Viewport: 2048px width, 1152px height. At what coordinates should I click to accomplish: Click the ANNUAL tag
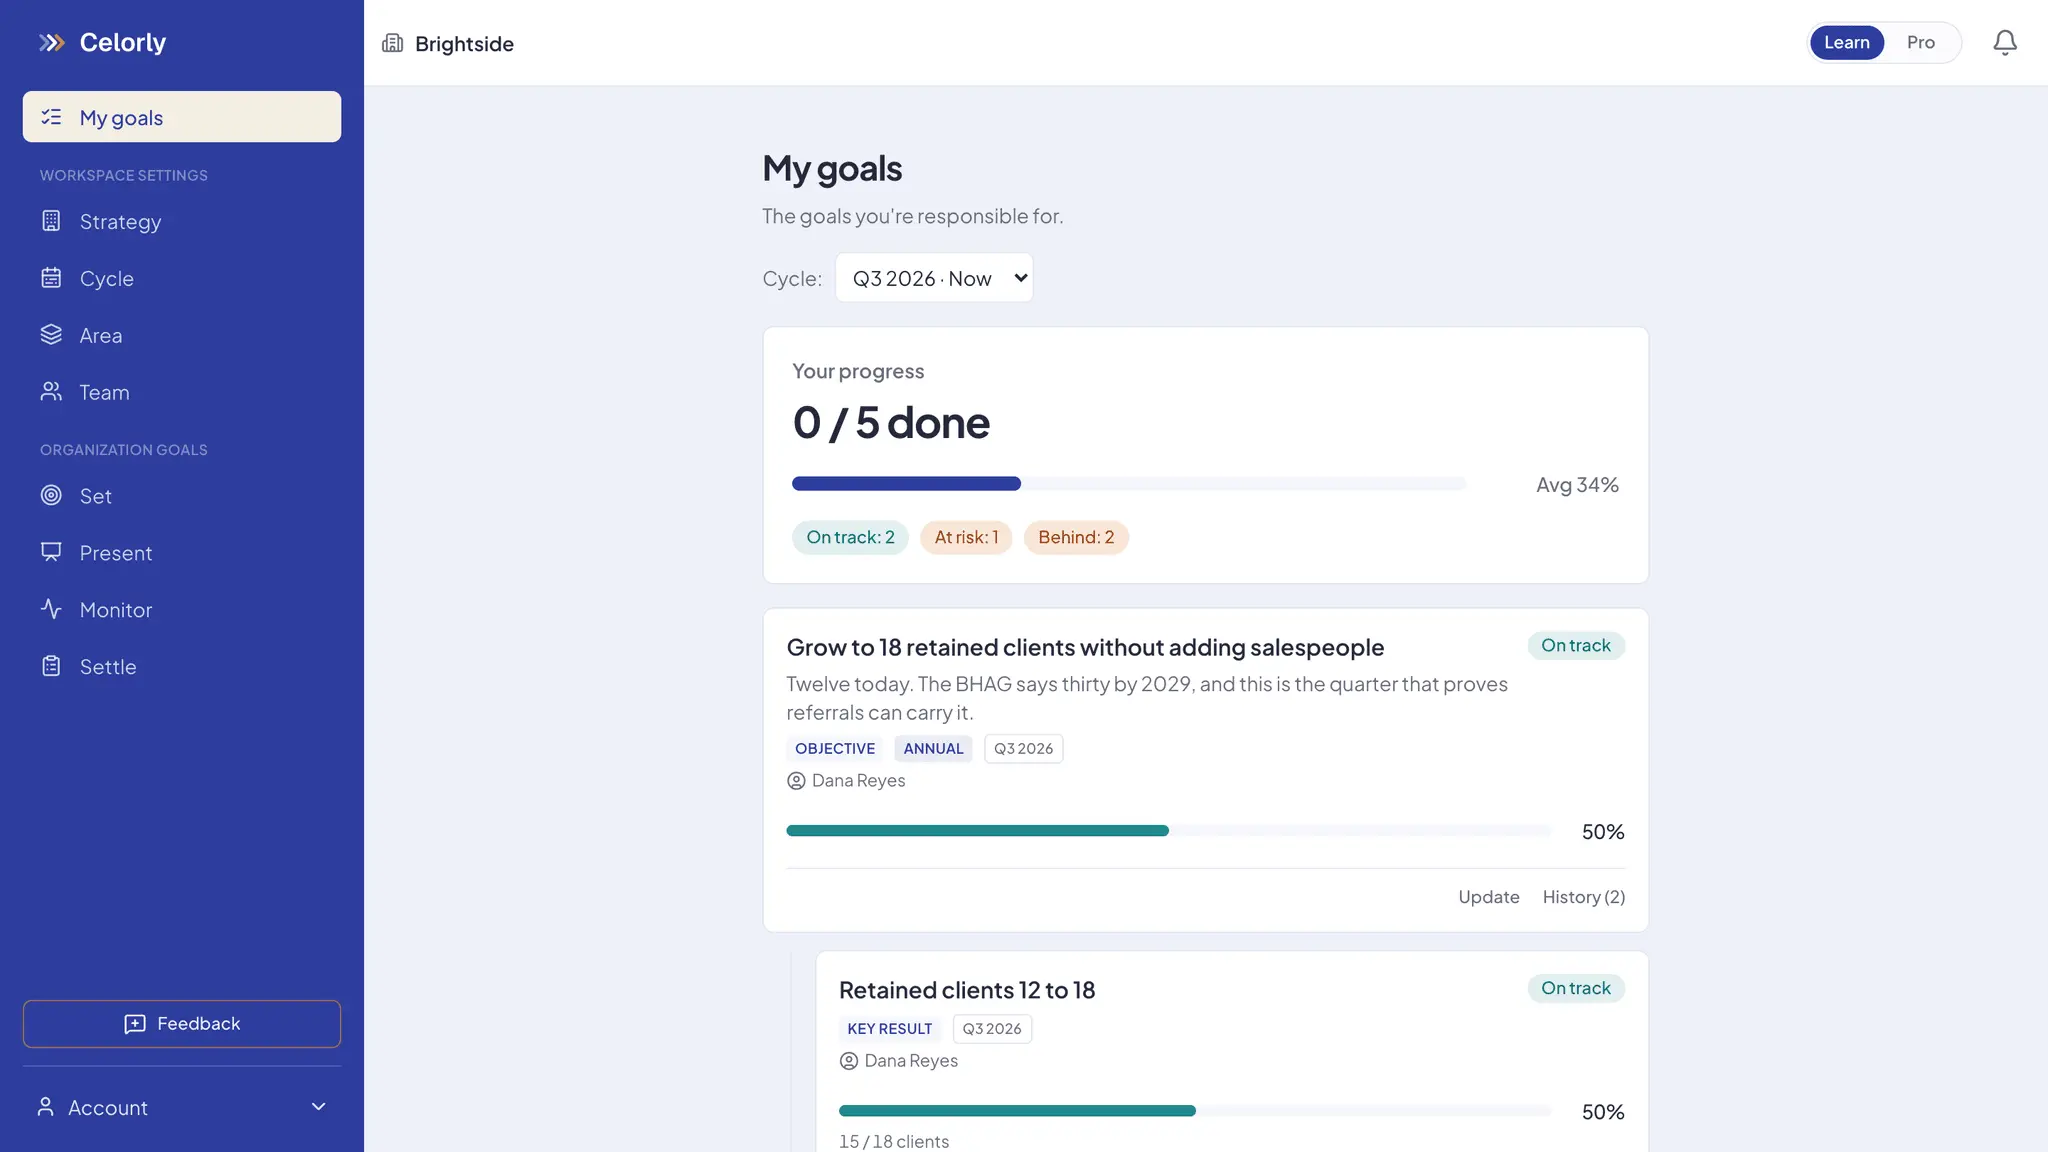click(933, 748)
